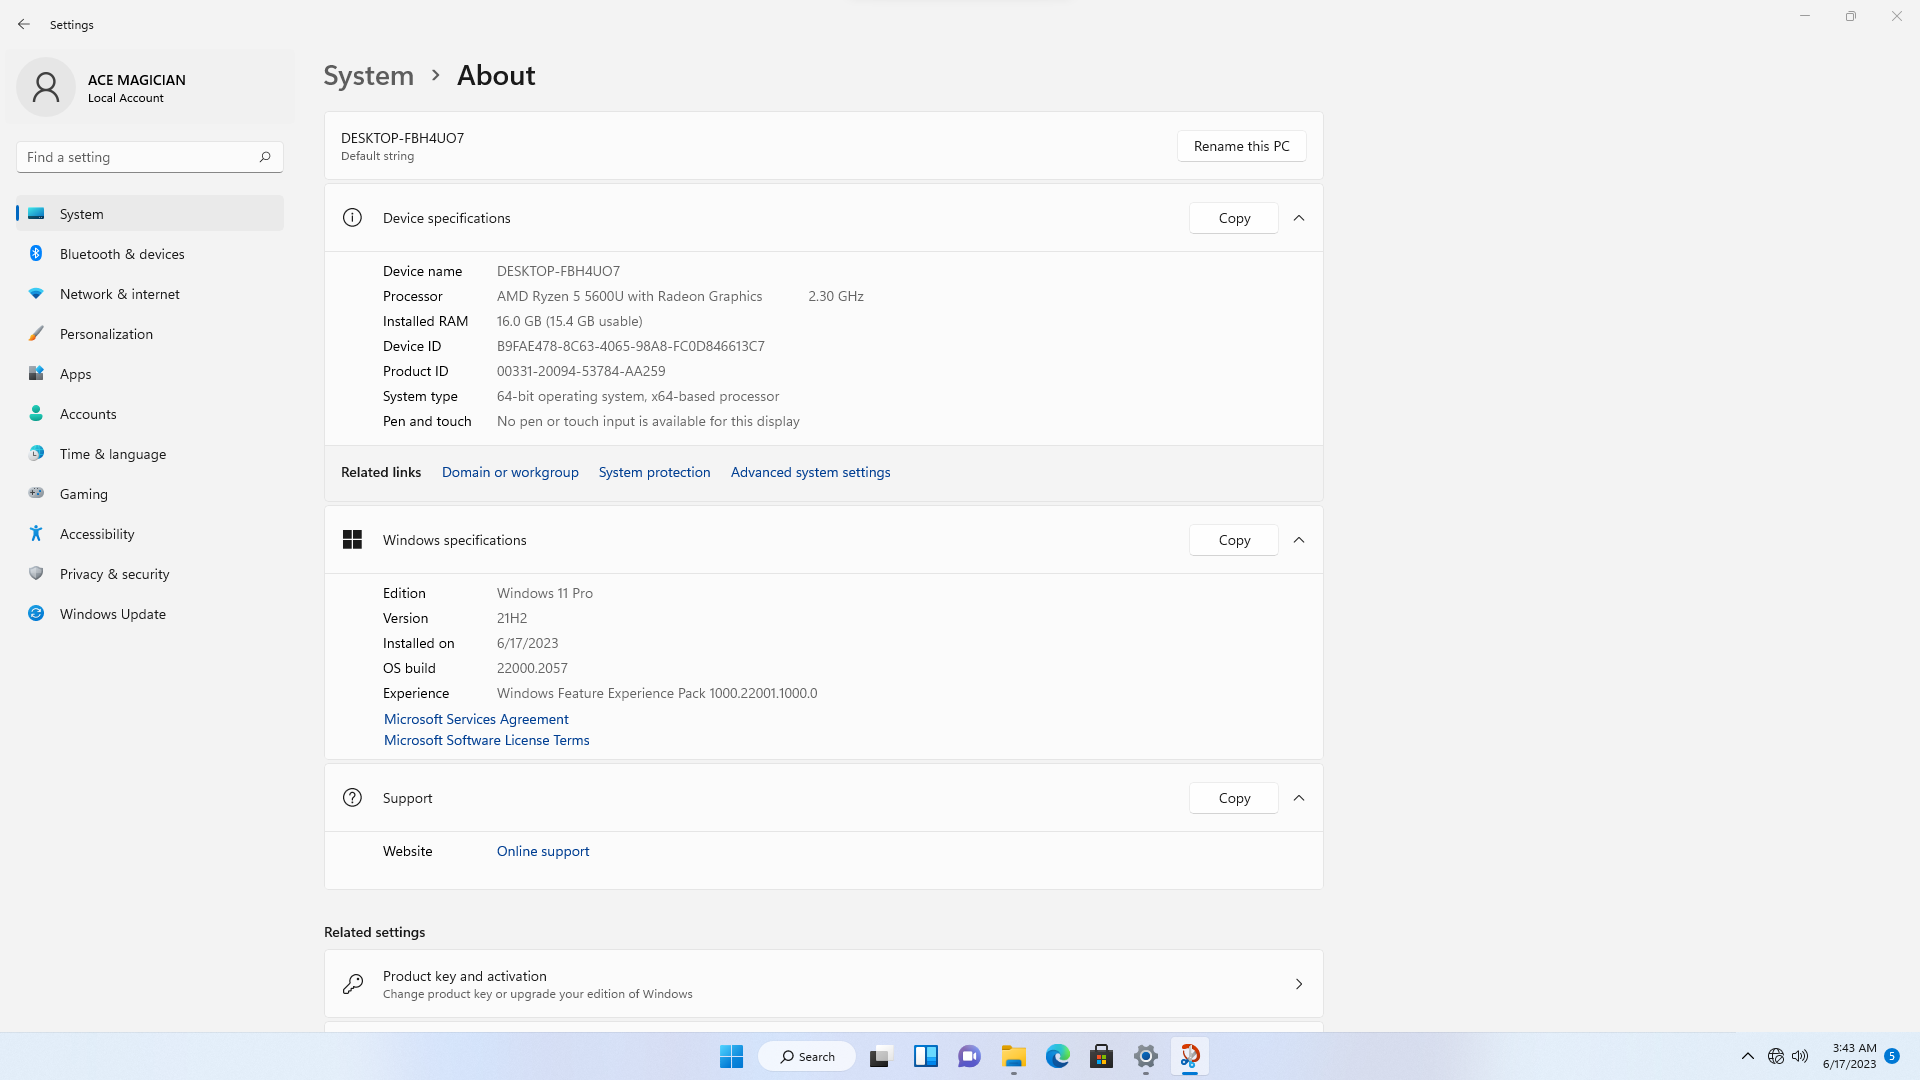
Task: Click the Settings gear in the taskbar
Action: coord(1146,1056)
